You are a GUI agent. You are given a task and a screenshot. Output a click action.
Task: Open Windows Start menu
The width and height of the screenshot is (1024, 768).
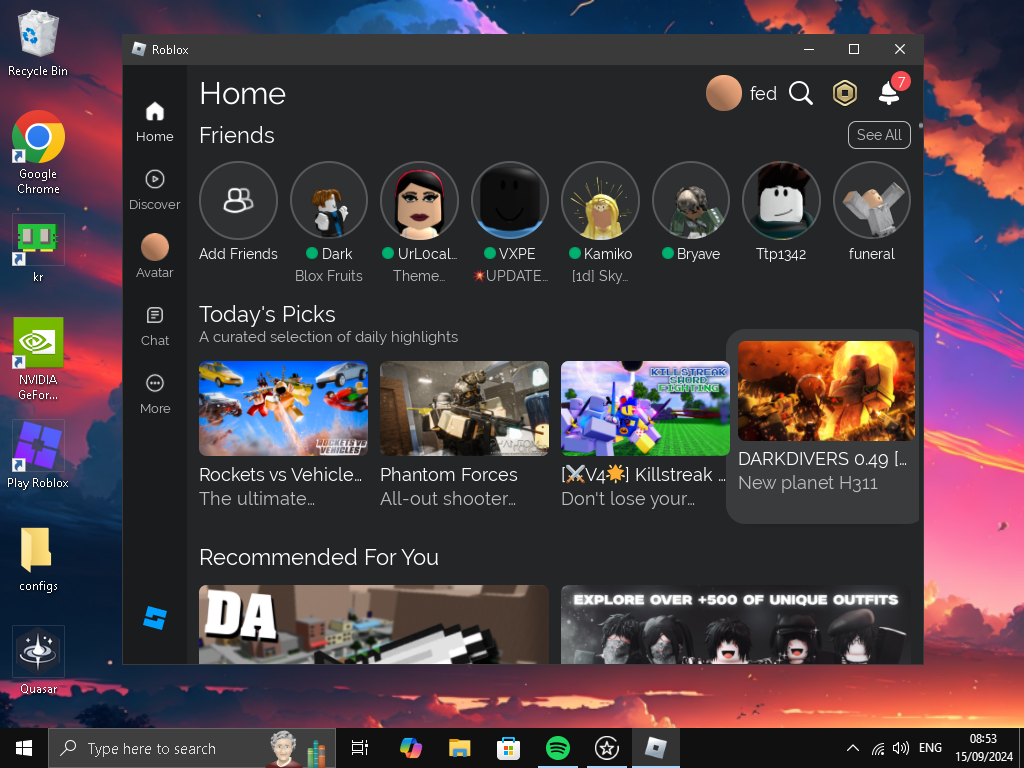tap(24, 748)
